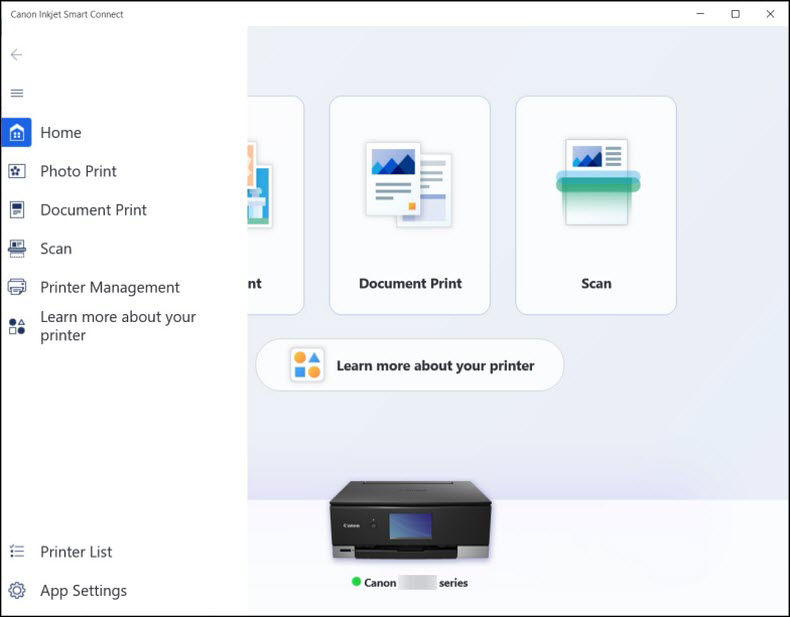Open App Settings label in sidebar
Image resolution: width=790 pixels, height=617 pixels.
[x=83, y=590]
